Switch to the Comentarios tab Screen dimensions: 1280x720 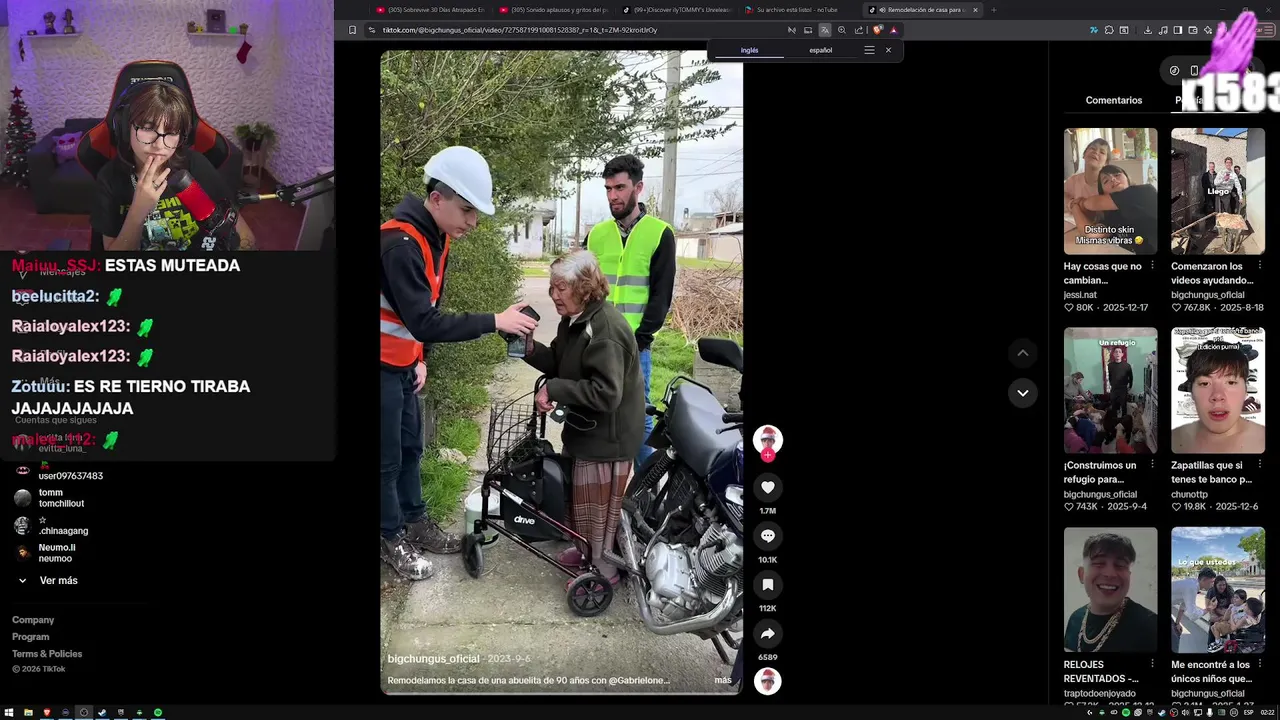point(1113,100)
